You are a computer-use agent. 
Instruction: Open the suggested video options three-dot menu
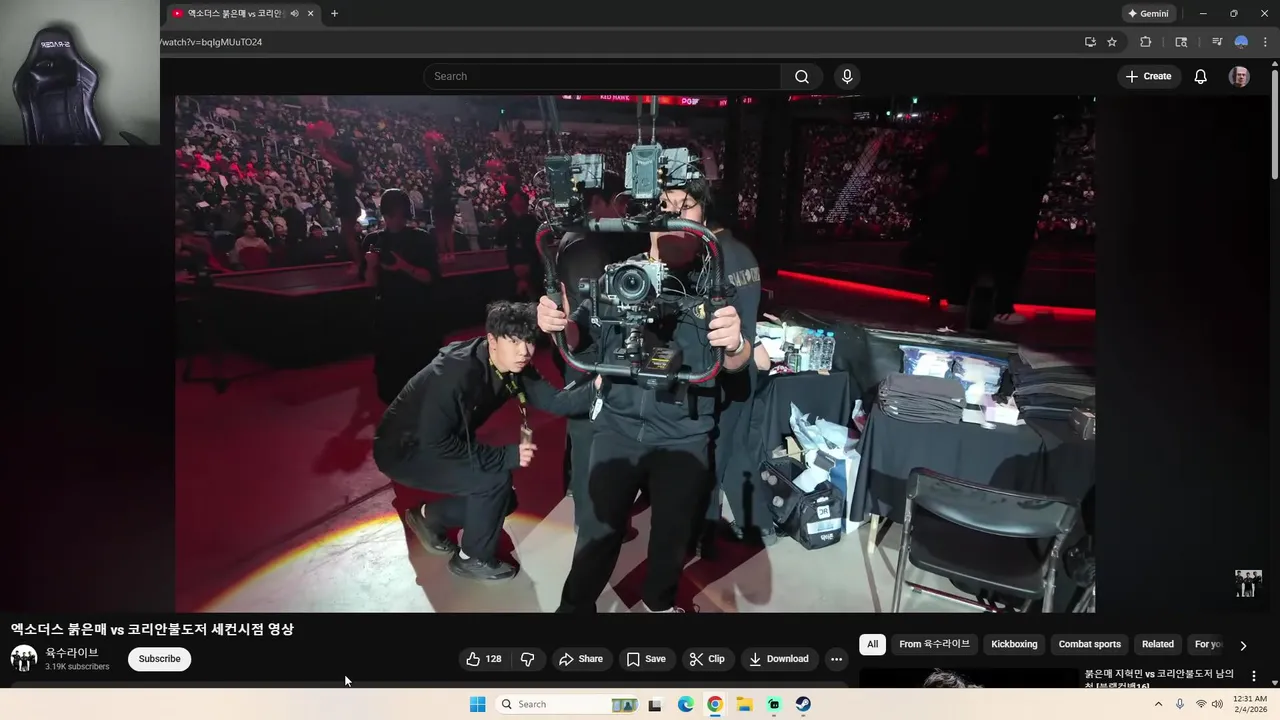(1254, 676)
